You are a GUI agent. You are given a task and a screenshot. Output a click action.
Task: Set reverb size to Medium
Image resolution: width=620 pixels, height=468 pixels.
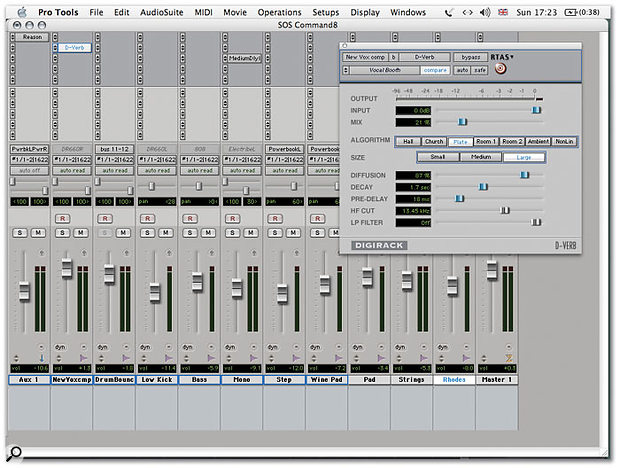[481, 157]
